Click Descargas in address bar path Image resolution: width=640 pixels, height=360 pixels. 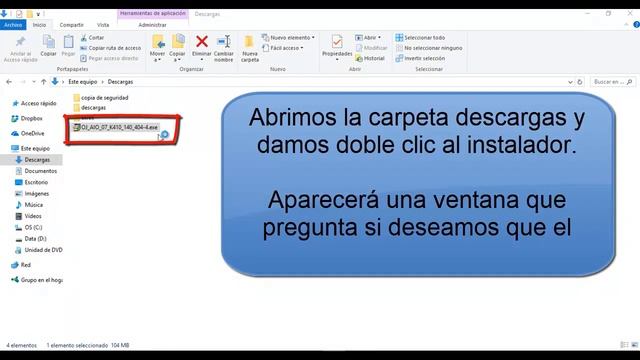120,82
